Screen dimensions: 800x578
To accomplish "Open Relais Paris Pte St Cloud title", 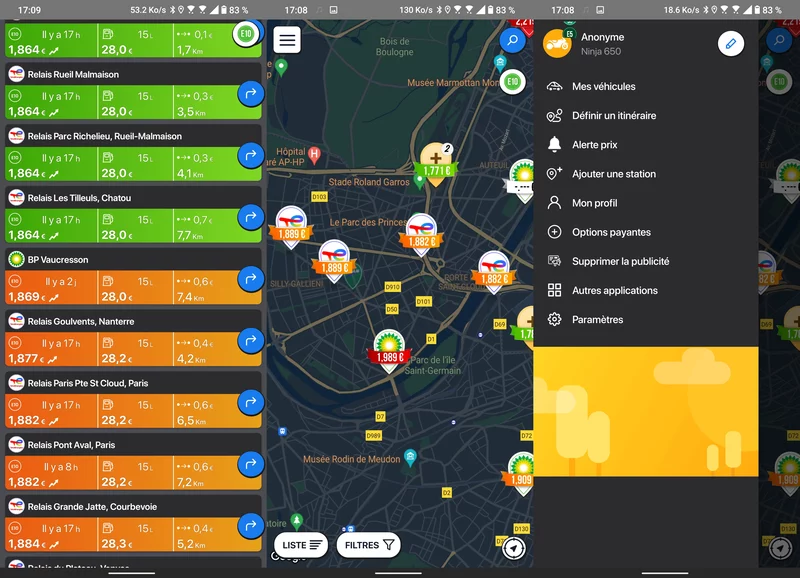I will pos(88,383).
